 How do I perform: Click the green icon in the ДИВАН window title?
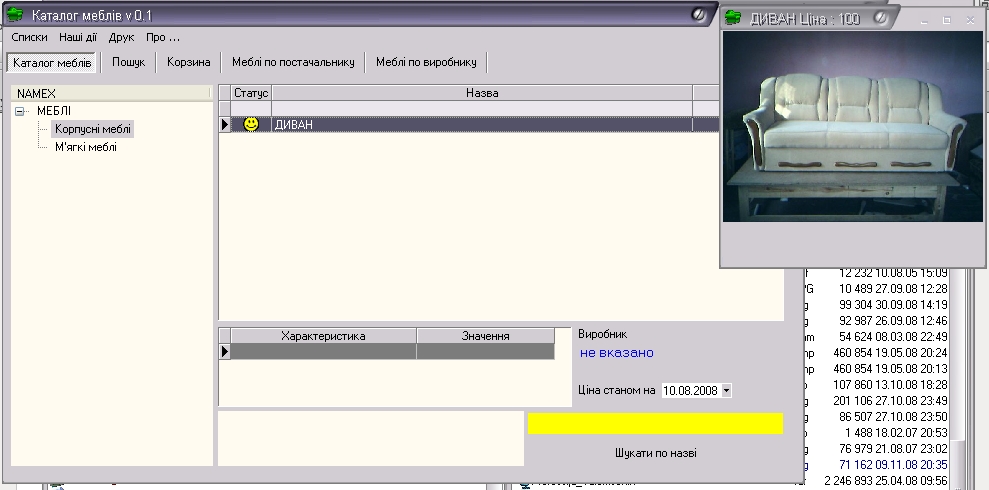coord(733,18)
